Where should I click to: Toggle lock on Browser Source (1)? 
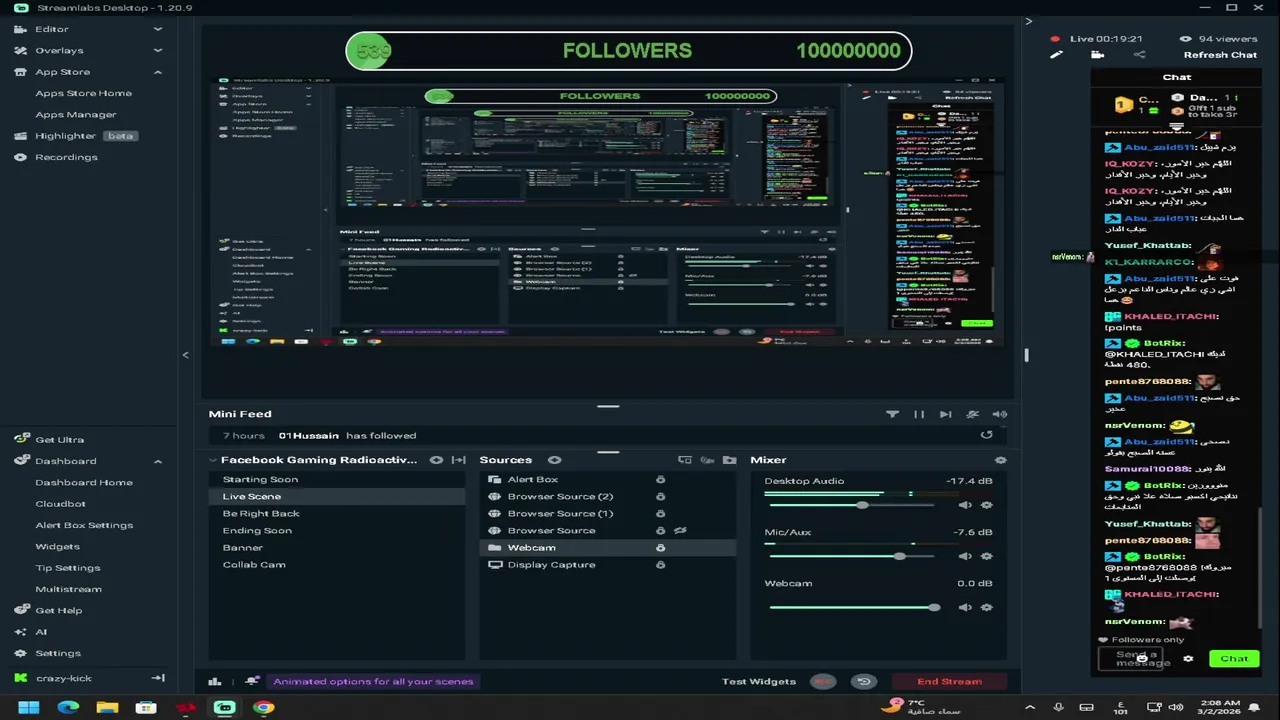pos(660,514)
